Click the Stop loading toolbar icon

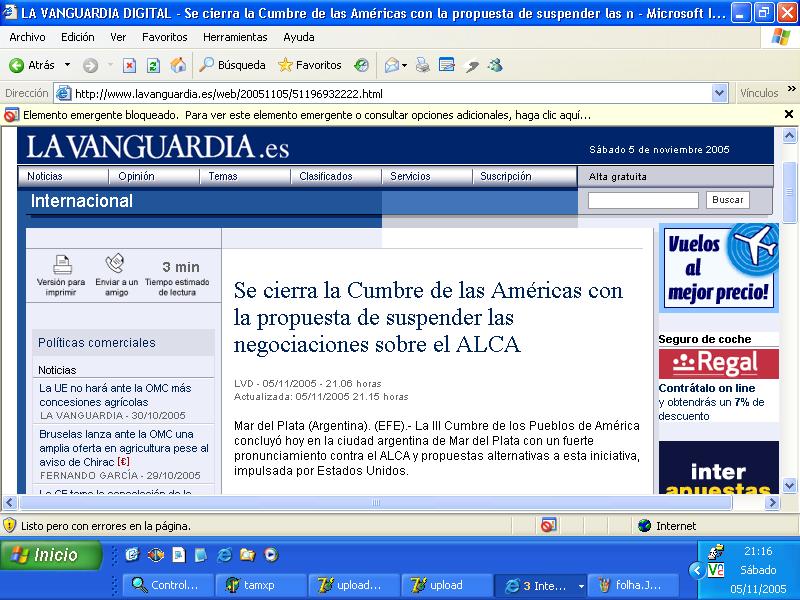tap(129, 65)
